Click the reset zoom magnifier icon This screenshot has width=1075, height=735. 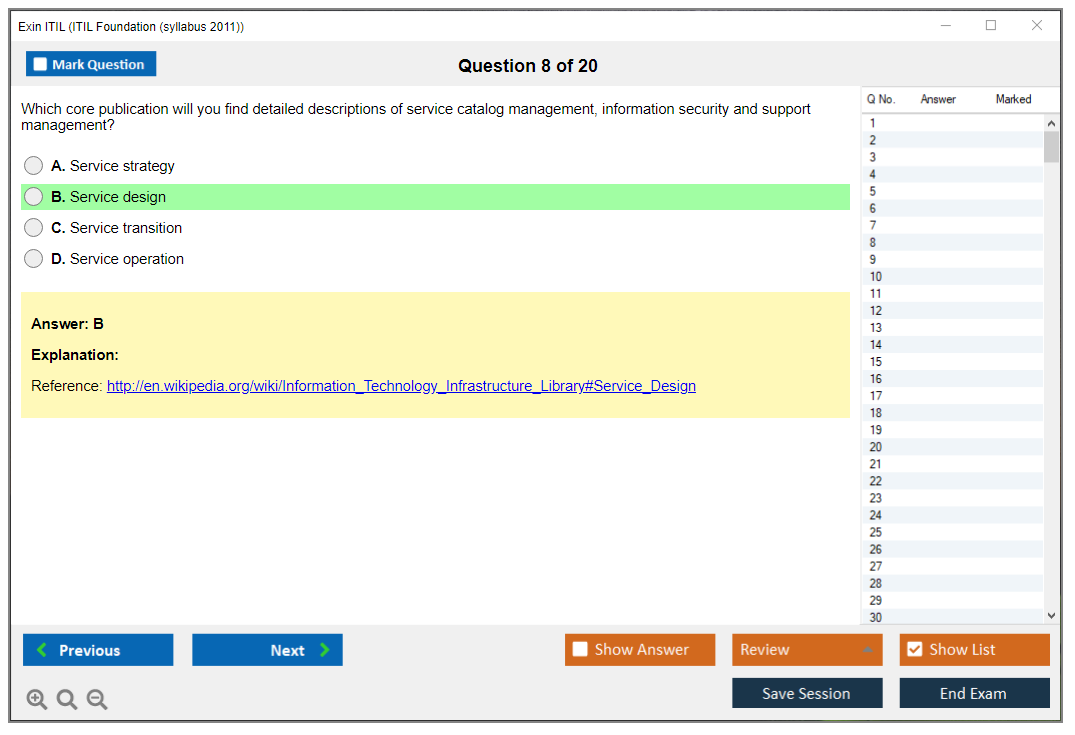pyautogui.click(x=67, y=700)
